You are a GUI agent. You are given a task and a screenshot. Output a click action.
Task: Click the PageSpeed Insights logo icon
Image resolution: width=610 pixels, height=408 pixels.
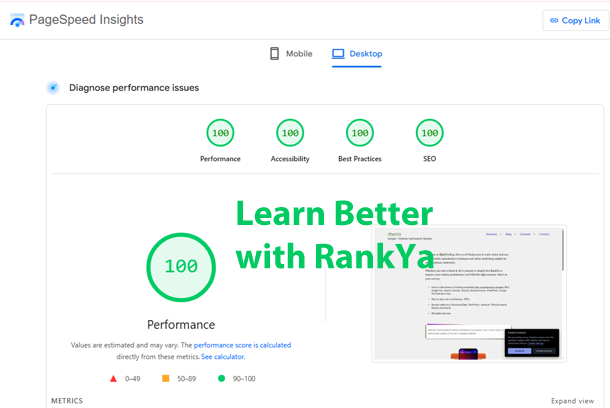pos(17,20)
